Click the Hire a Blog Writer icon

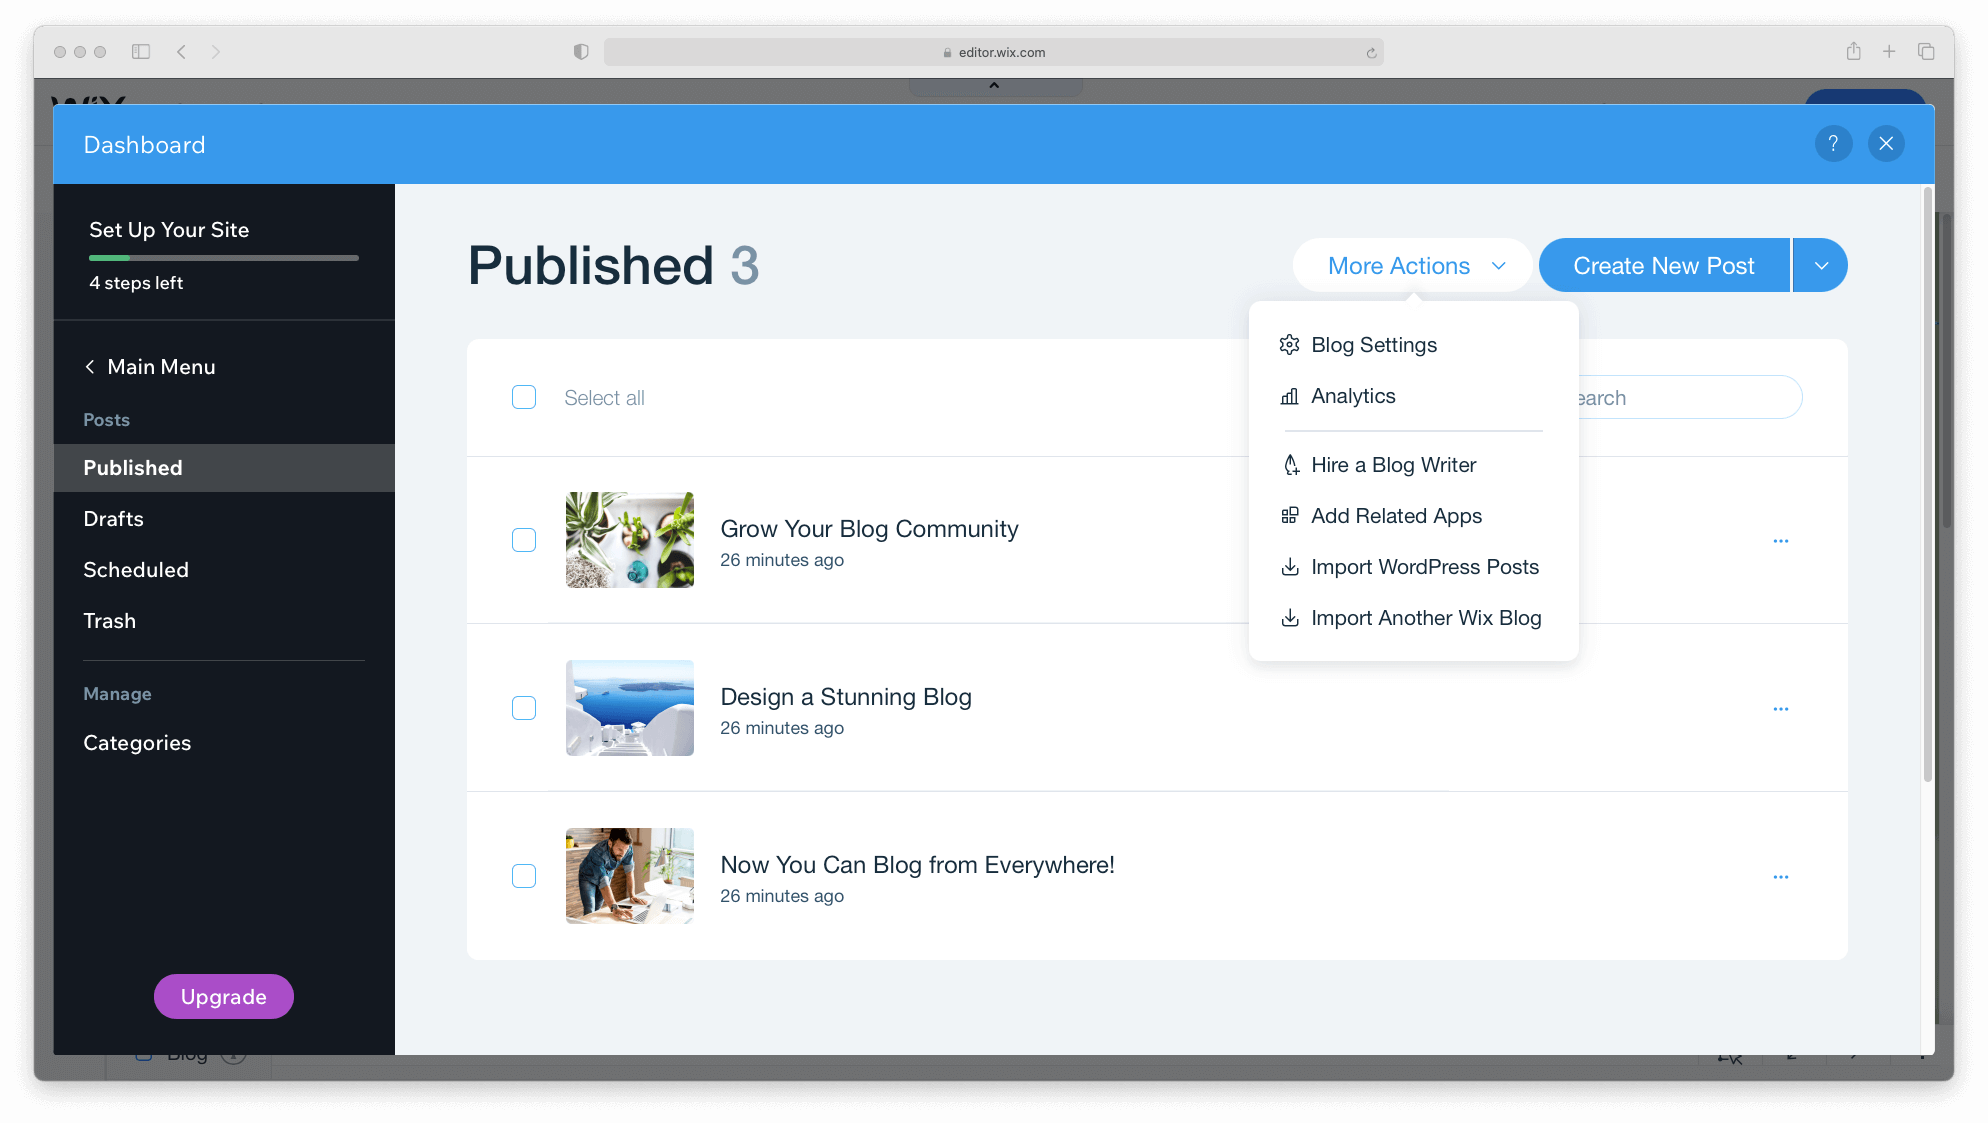click(1288, 463)
